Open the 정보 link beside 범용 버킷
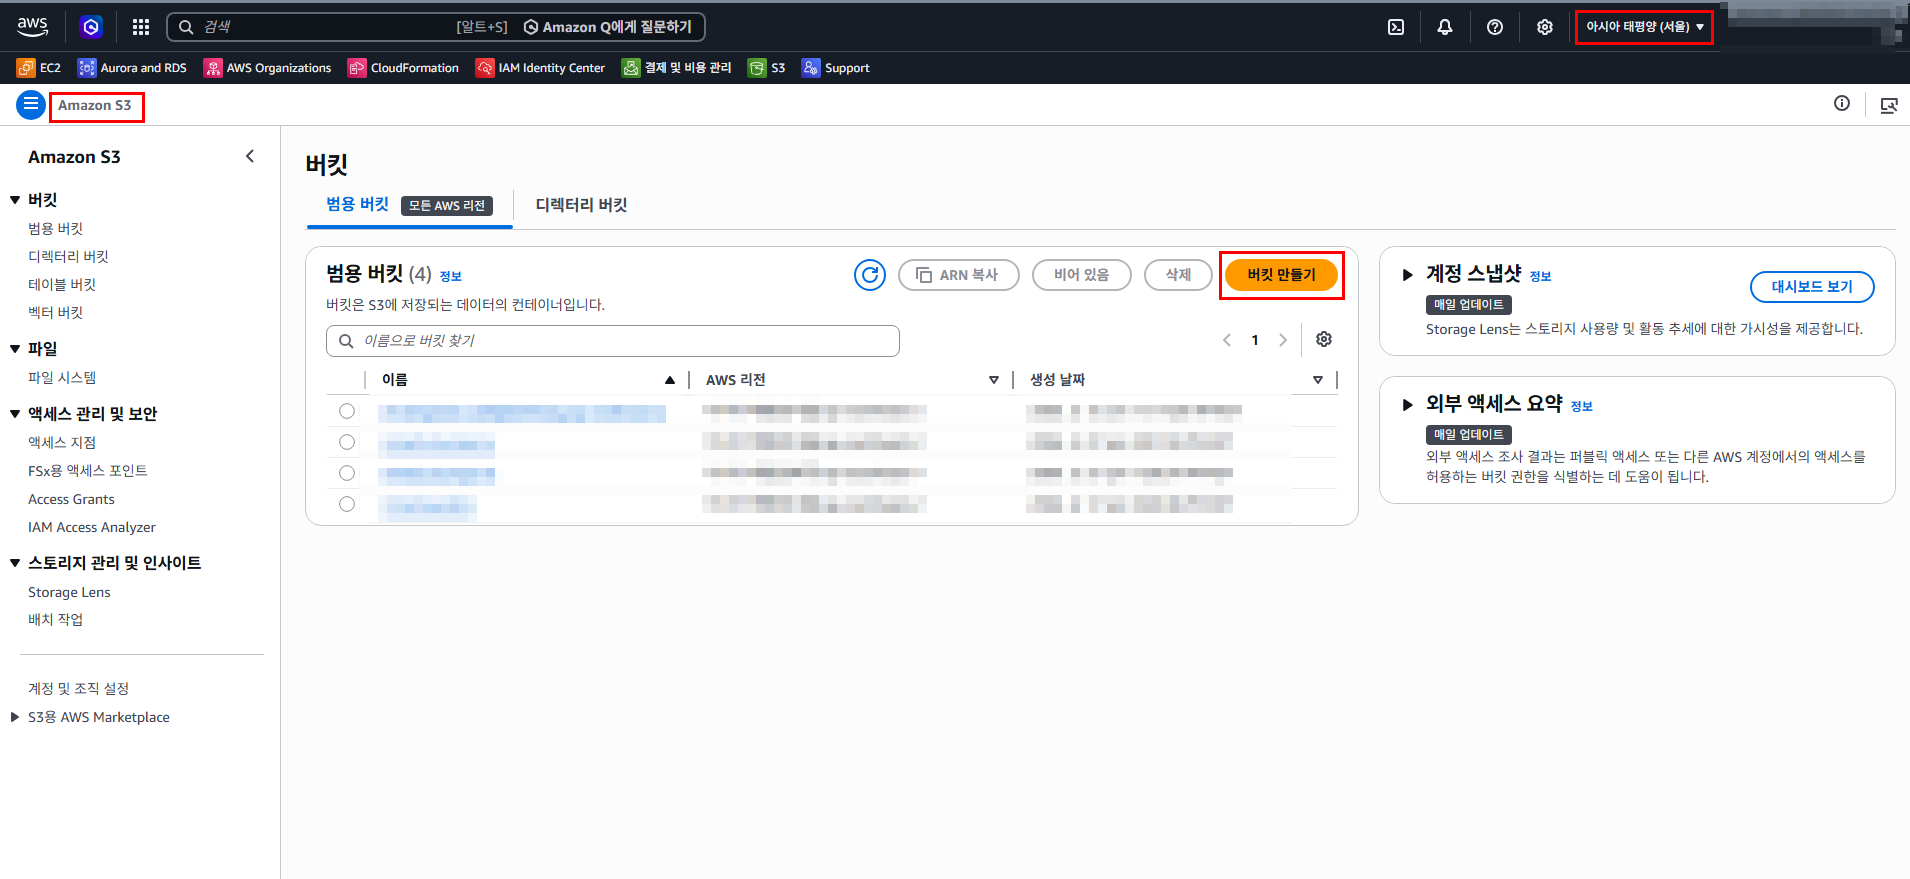The width and height of the screenshot is (1910, 879). (x=451, y=277)
